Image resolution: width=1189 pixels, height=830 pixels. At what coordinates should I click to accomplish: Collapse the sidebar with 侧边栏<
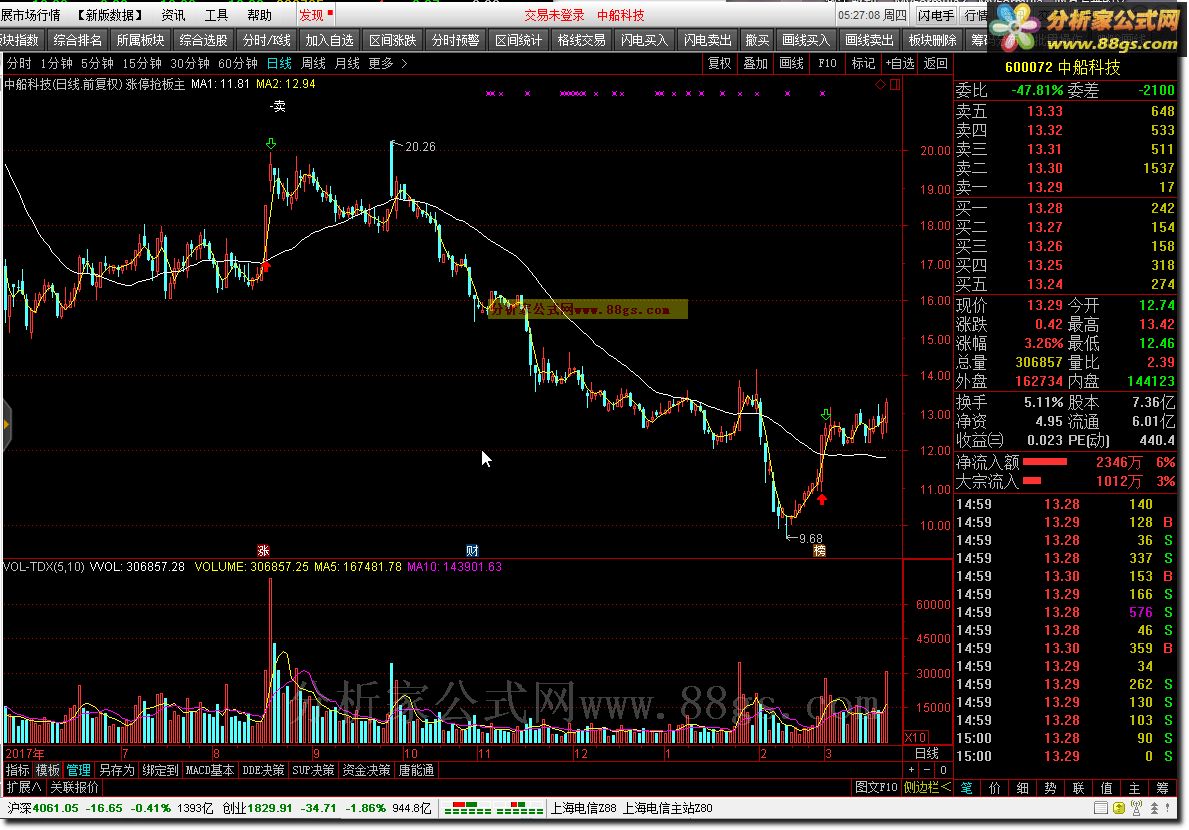pos(927,788)
